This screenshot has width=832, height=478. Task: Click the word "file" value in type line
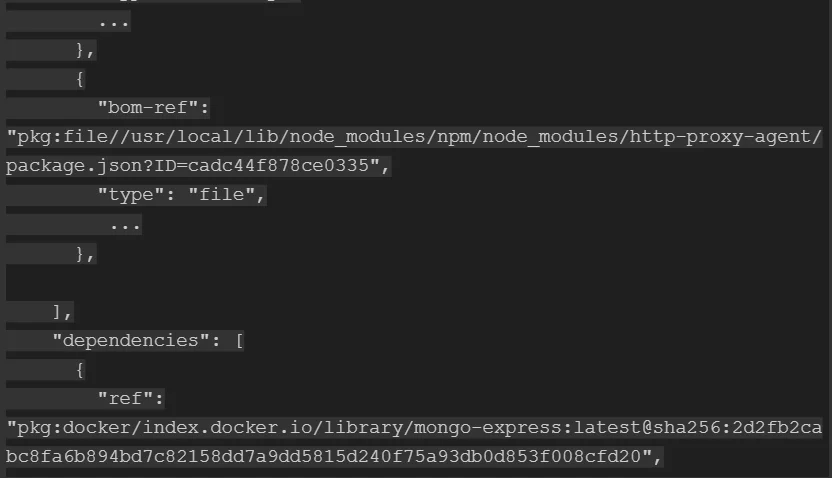[221, 195]
